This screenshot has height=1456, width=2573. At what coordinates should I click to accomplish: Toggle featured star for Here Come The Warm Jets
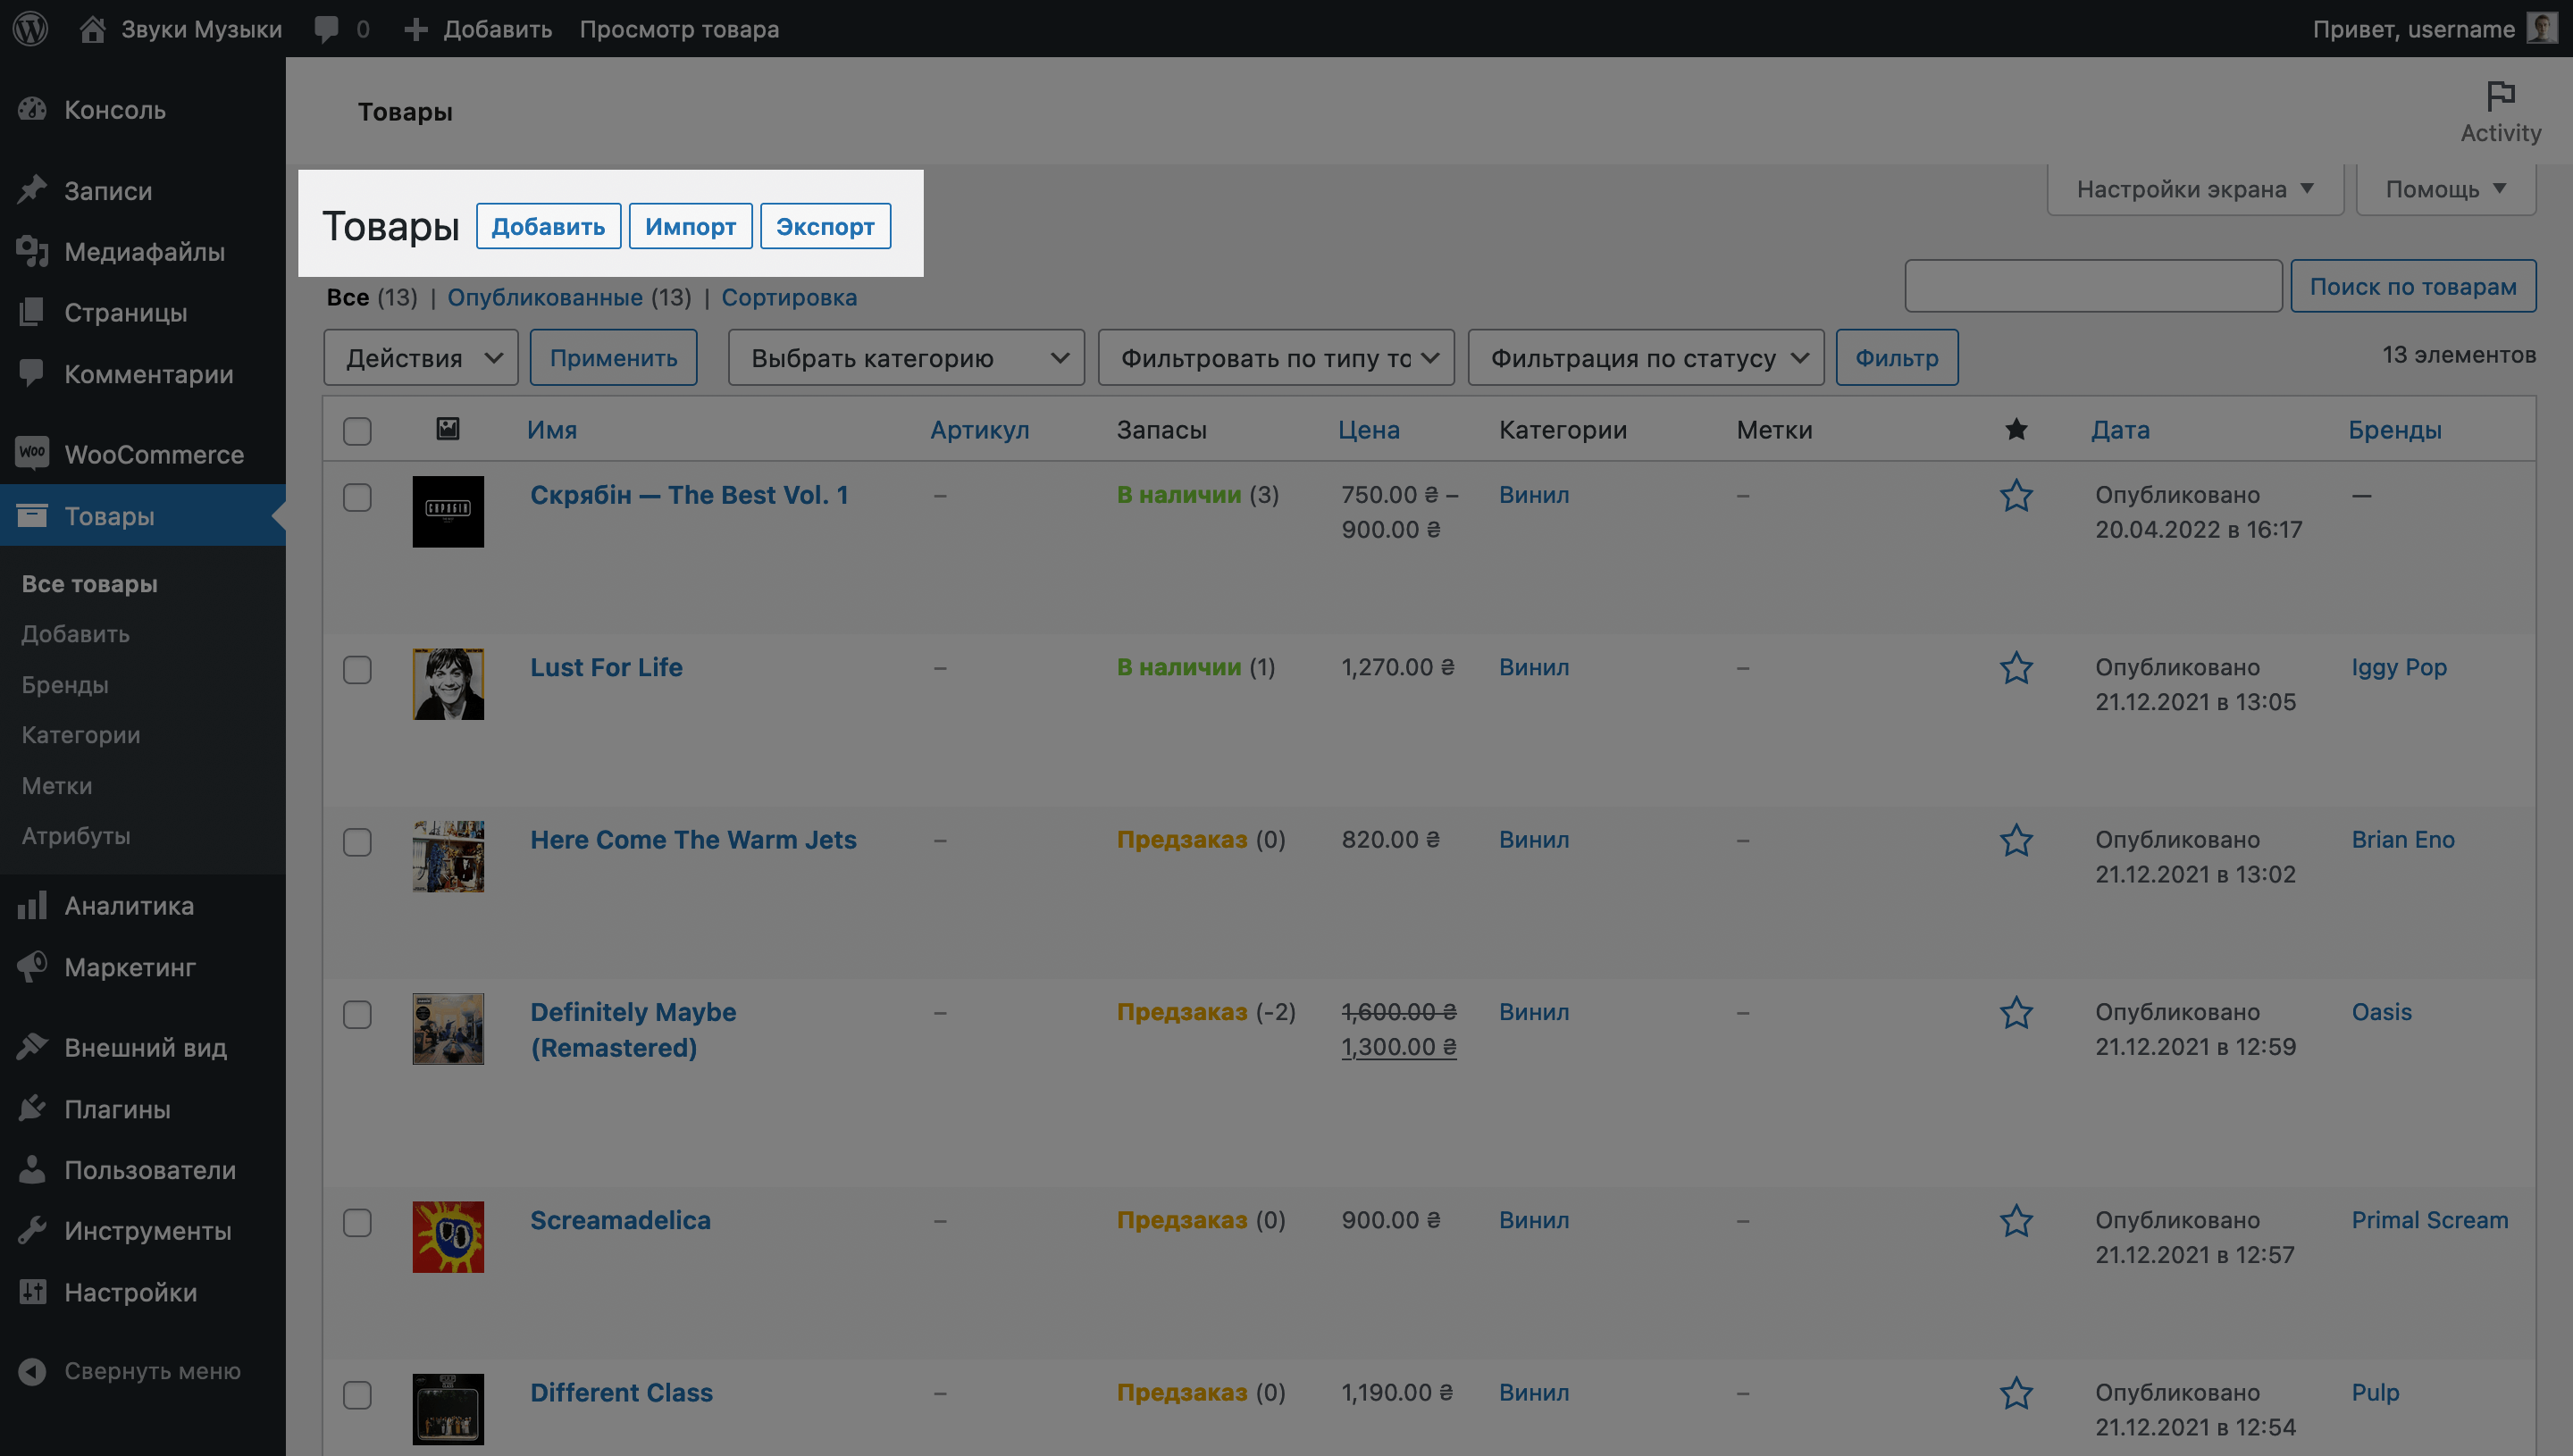(x=2016, y=840)
